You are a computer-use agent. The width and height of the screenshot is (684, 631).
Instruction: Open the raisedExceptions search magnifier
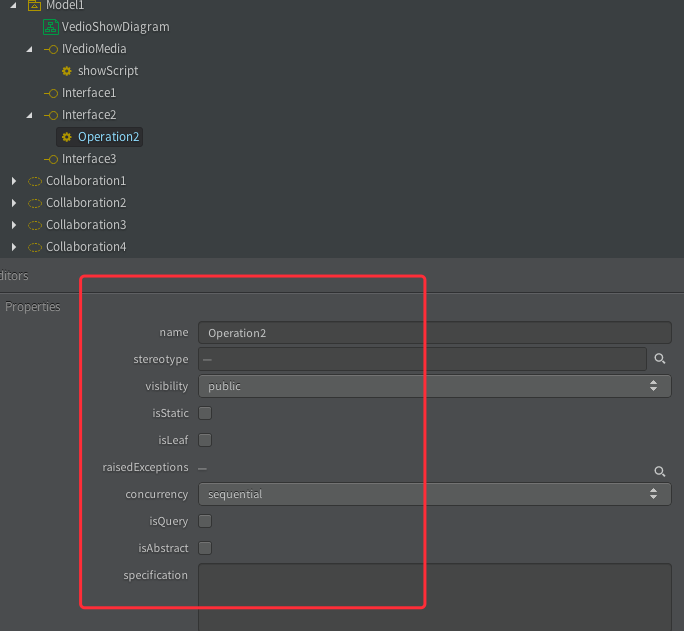click(660, 471)
